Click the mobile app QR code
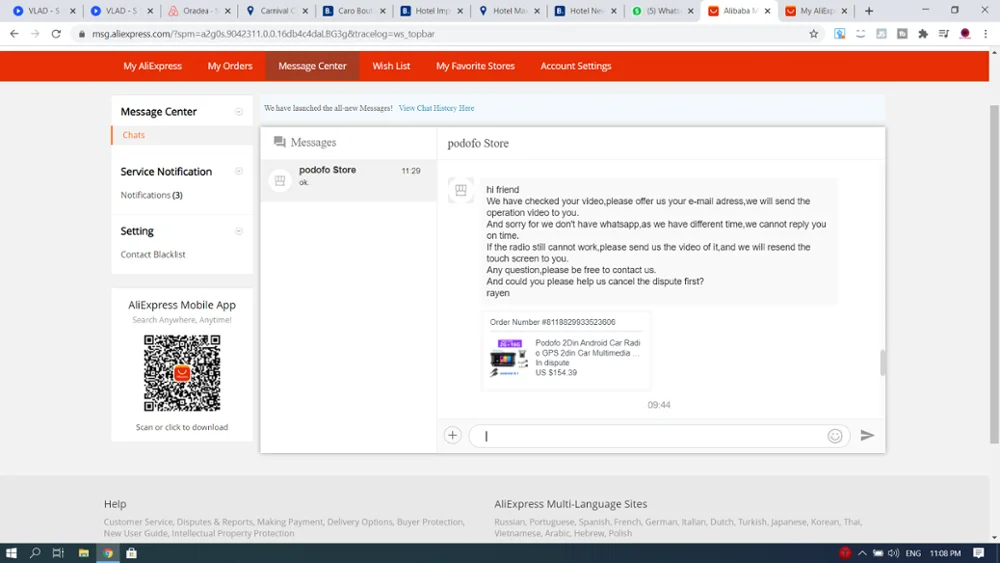Image resolution: width=1000 pixels, height=563 pixels. pos(182,373)
